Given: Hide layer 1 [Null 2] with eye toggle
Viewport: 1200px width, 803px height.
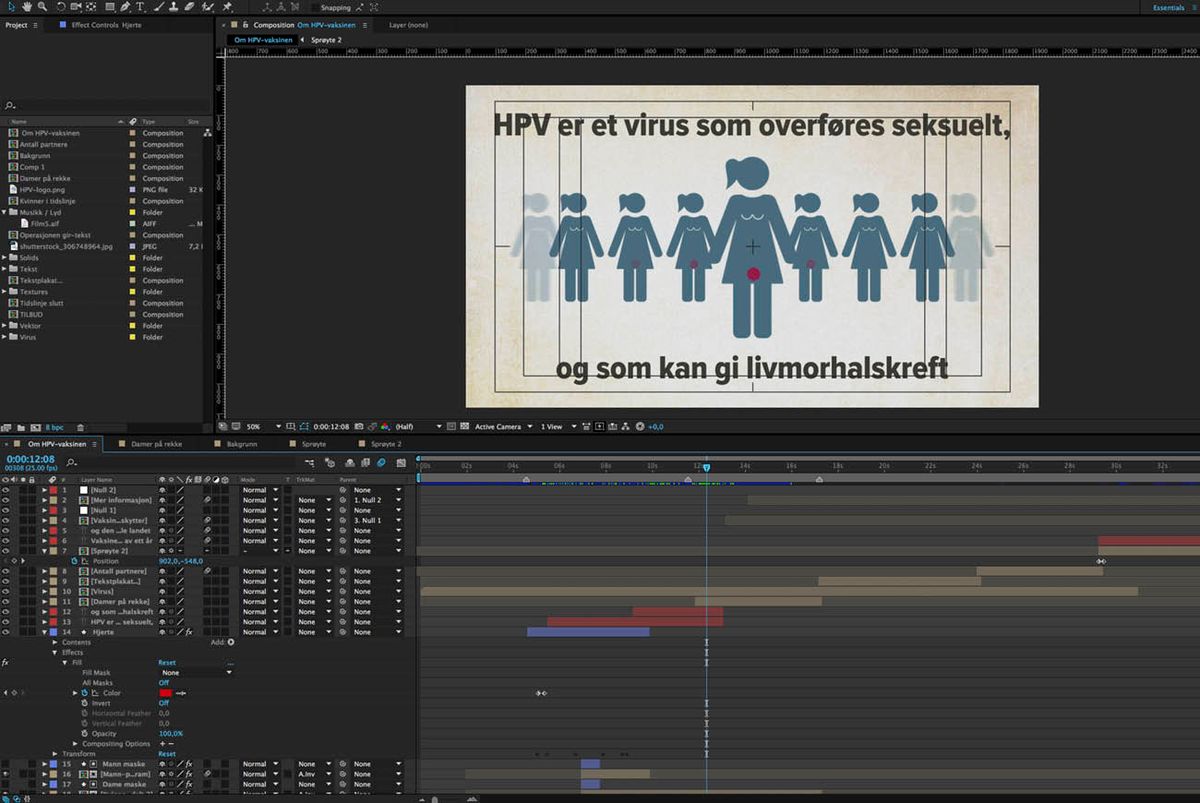Looking at the screenshot, I should click(x=6, y=490).
